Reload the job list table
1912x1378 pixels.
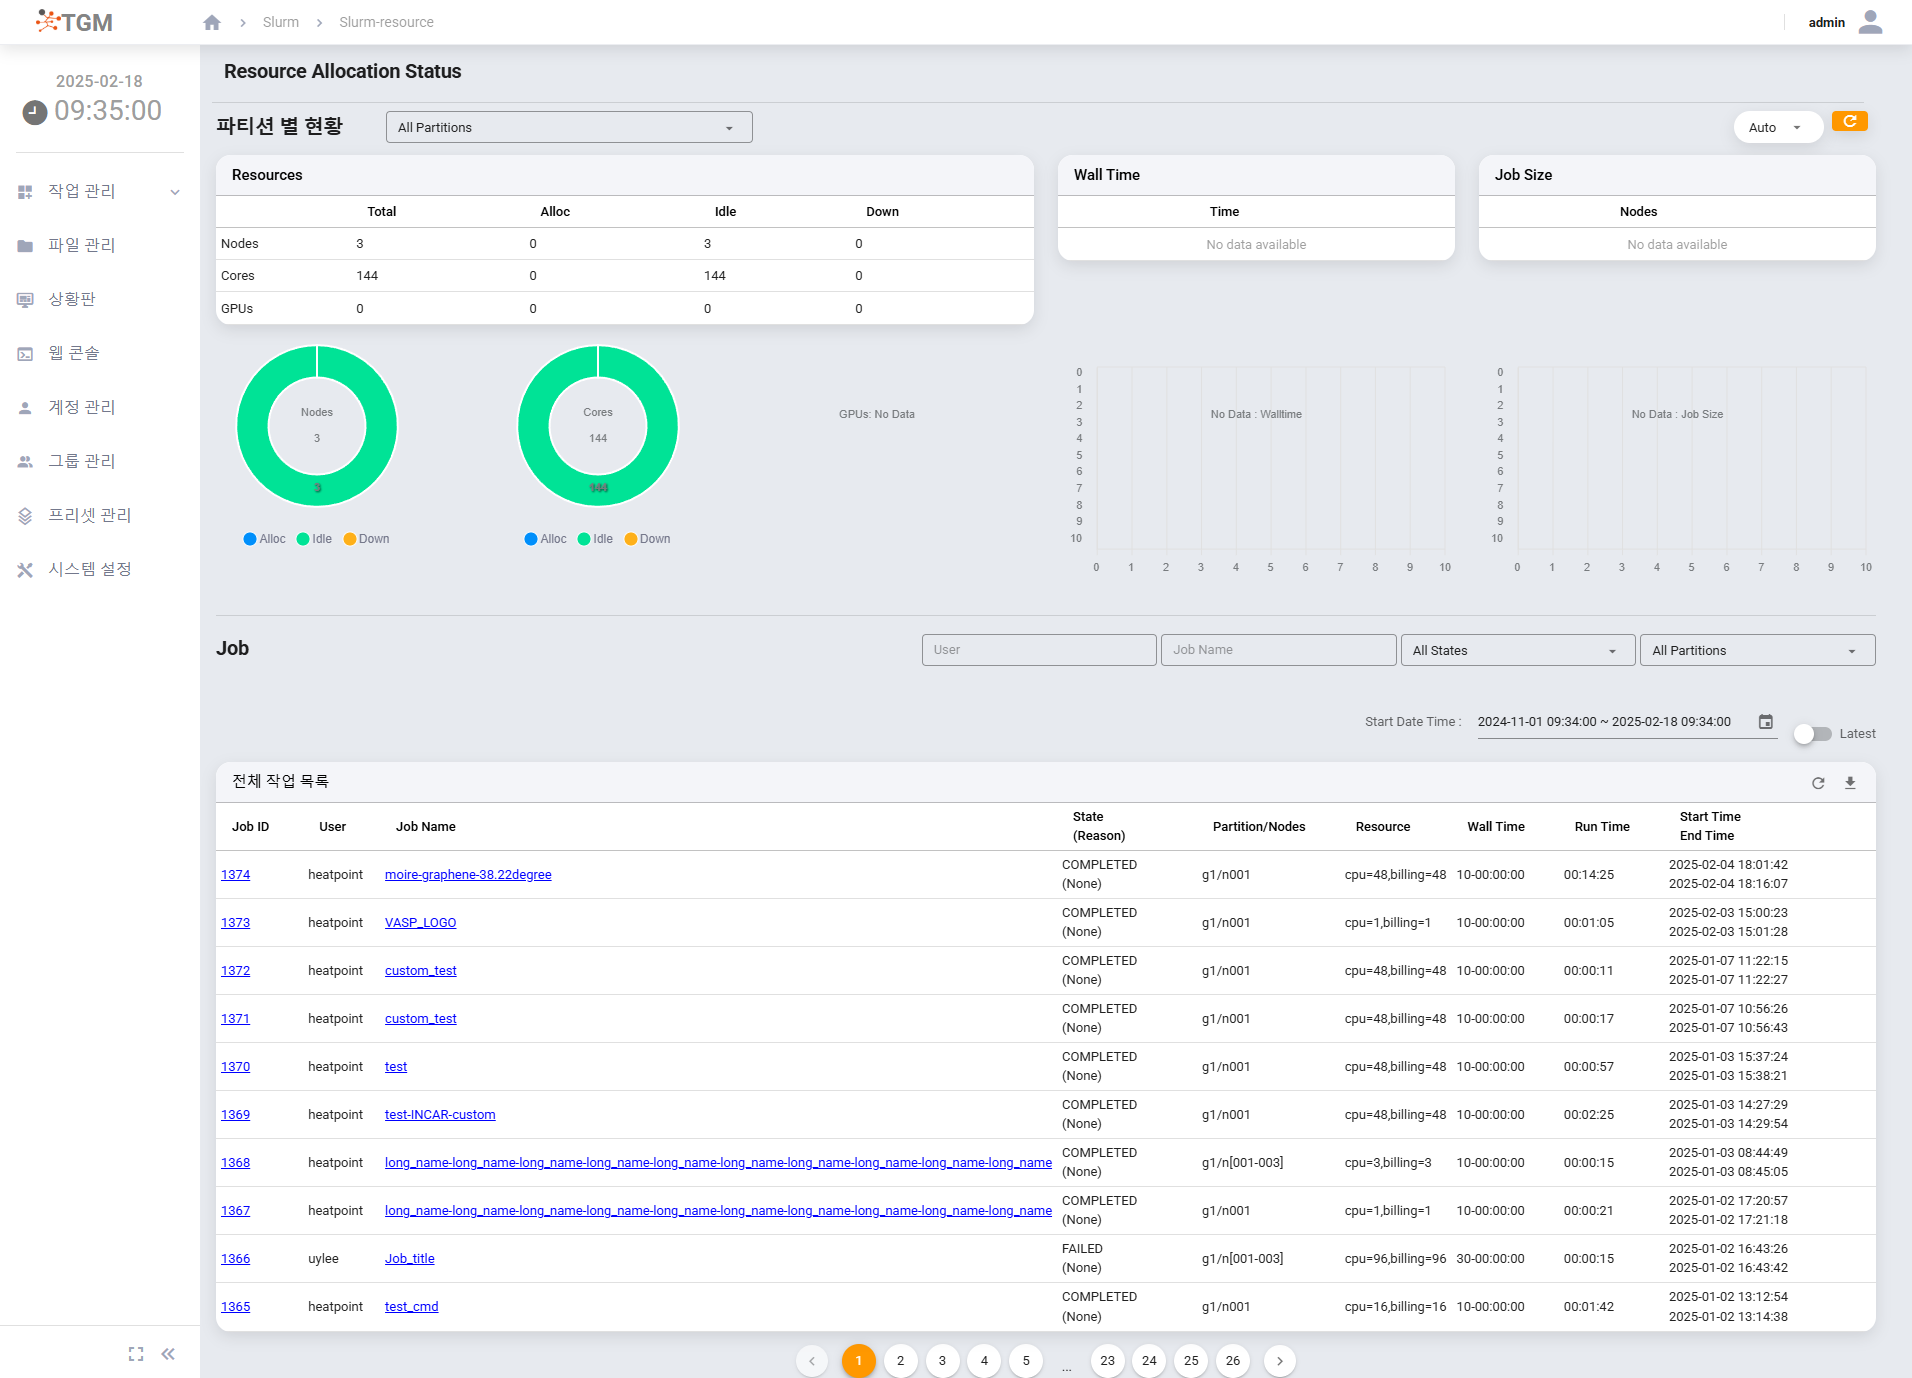click(x=1818, y=783)
